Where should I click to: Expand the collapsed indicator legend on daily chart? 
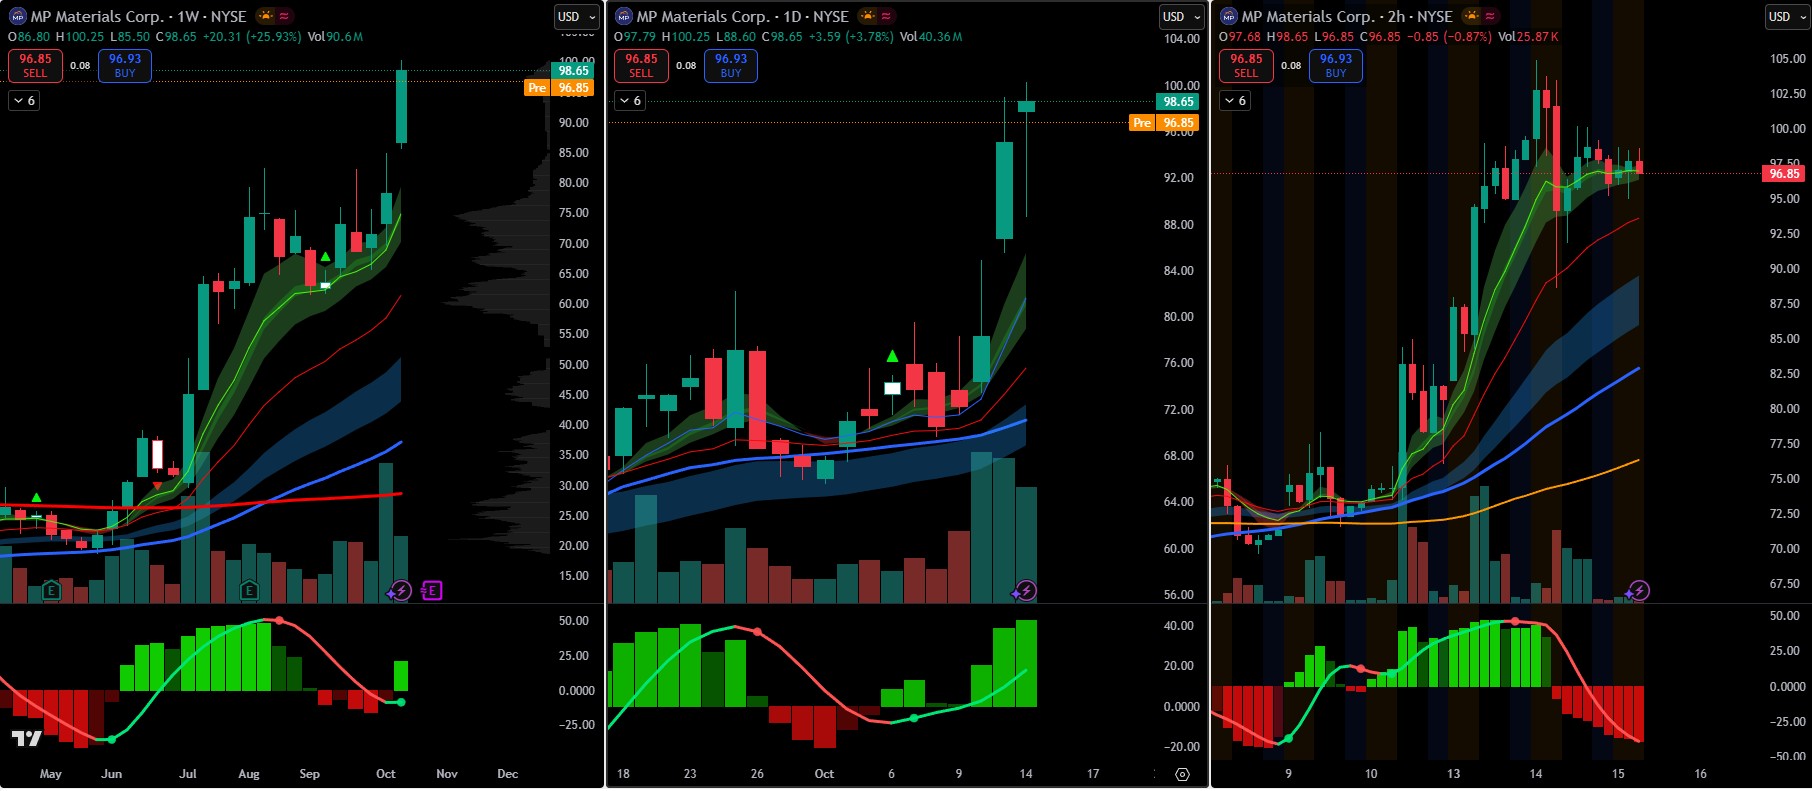pyautogui.click(x=630, y=101)
